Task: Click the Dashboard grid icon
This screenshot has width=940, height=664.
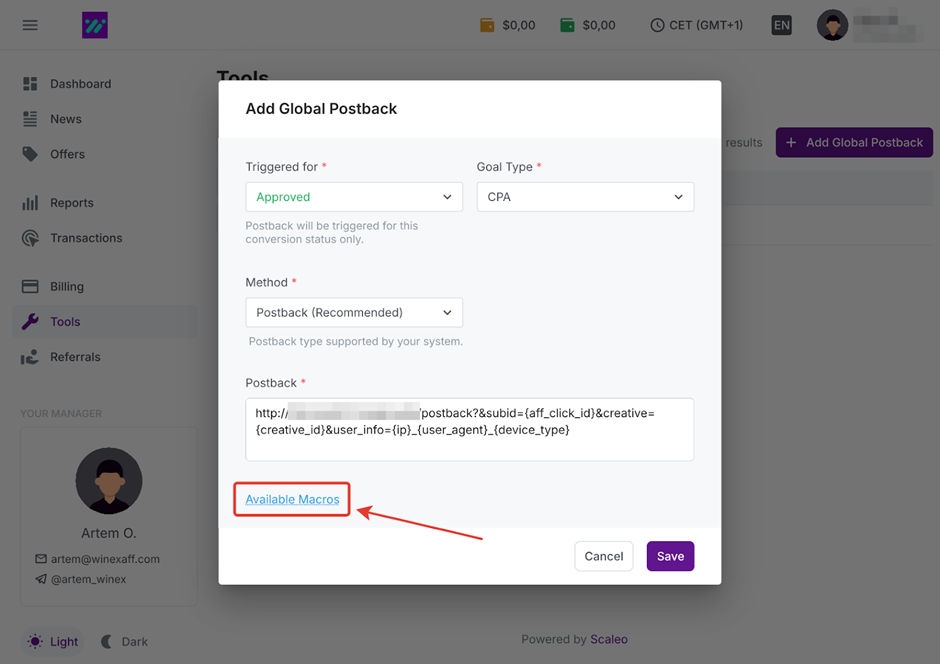Action: (x=30, y=84)
